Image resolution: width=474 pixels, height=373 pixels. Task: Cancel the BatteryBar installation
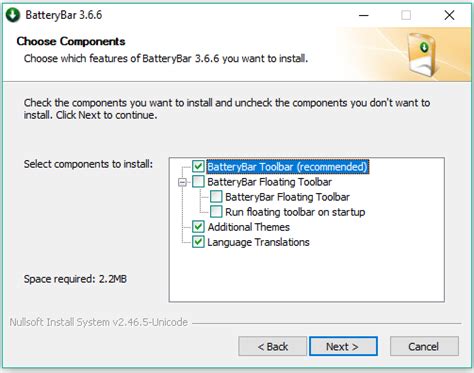point(424,347)
